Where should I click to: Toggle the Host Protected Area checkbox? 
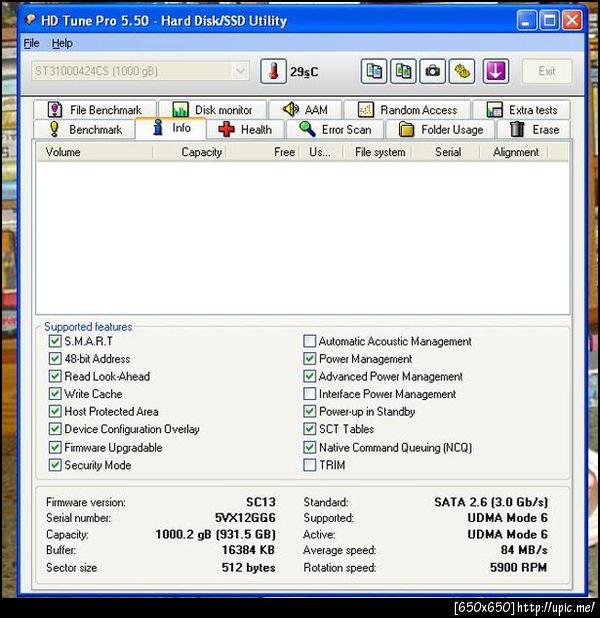pos(55,411)
